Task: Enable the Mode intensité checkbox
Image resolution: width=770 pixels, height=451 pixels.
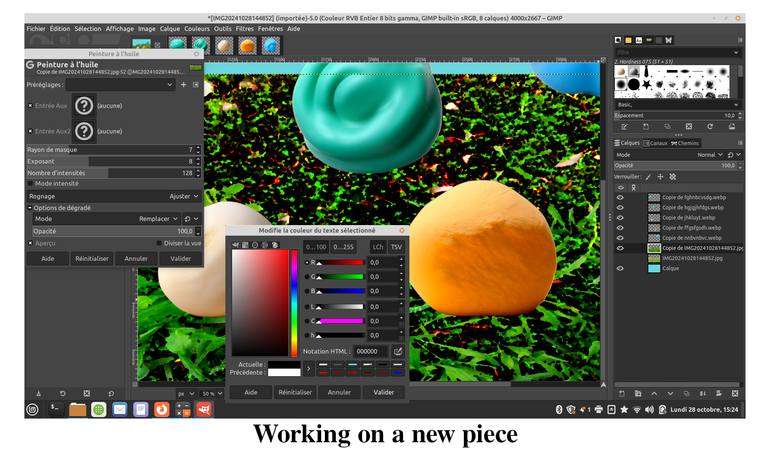Action: [30, 183]
